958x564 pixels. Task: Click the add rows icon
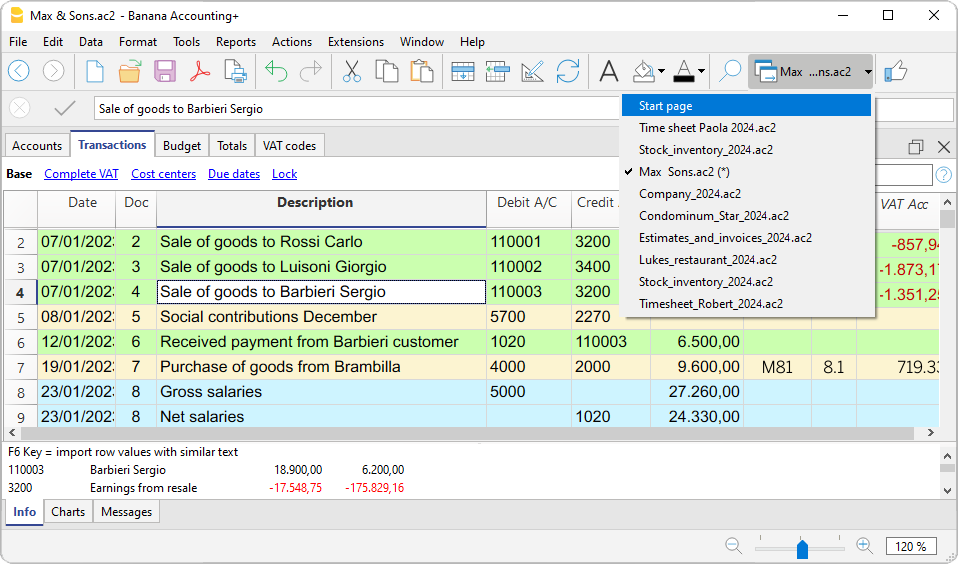(463, 71)
